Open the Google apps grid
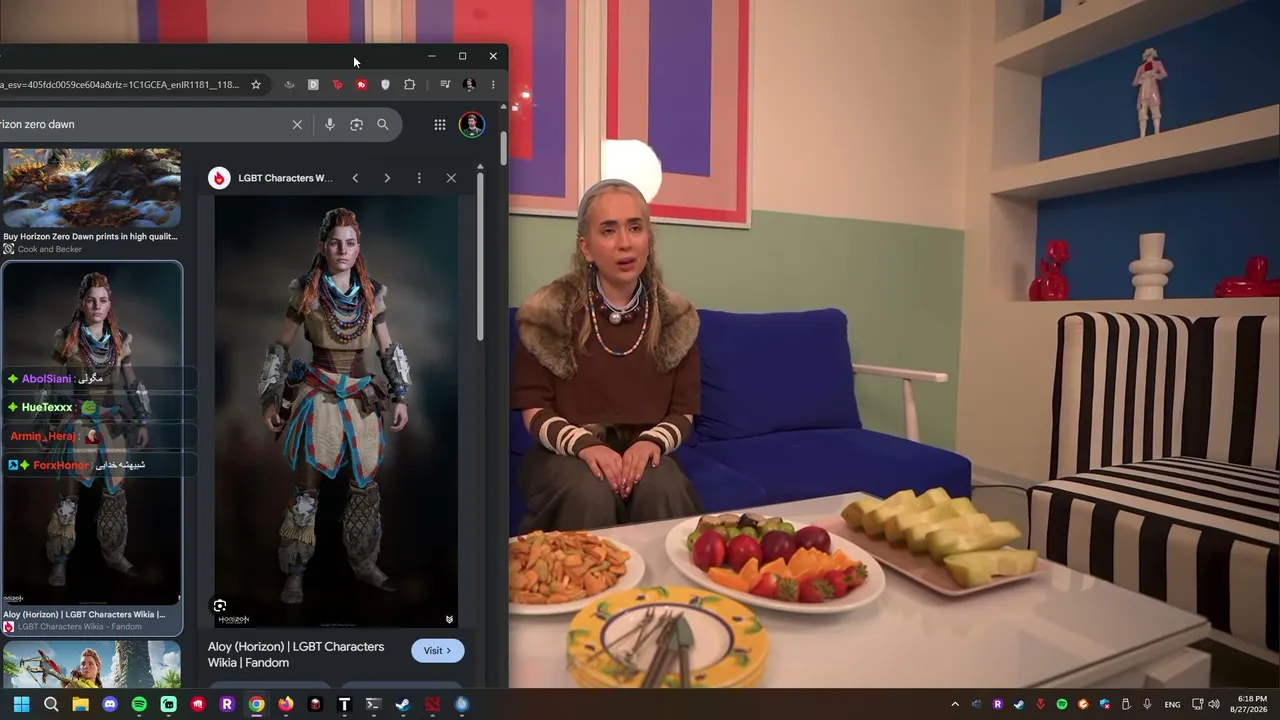The height and width of the screenshot is (720, 1280). (440, 124)
